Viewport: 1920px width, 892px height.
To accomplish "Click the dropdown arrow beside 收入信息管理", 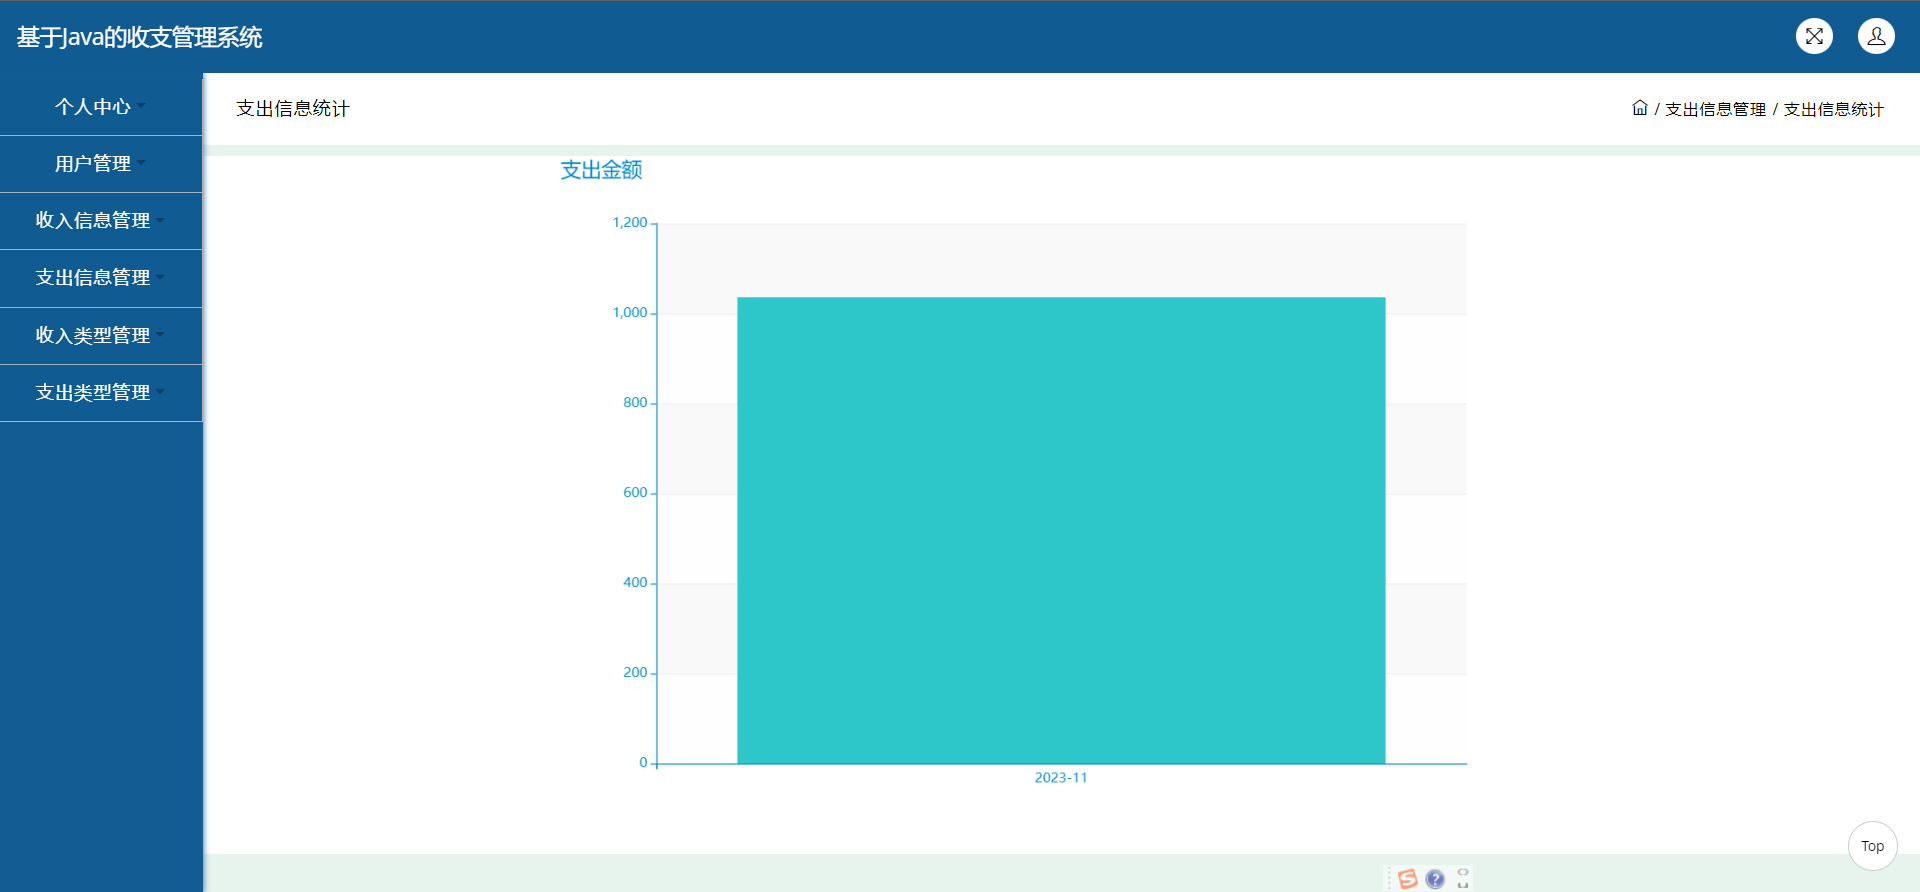I will coord(160,220).
